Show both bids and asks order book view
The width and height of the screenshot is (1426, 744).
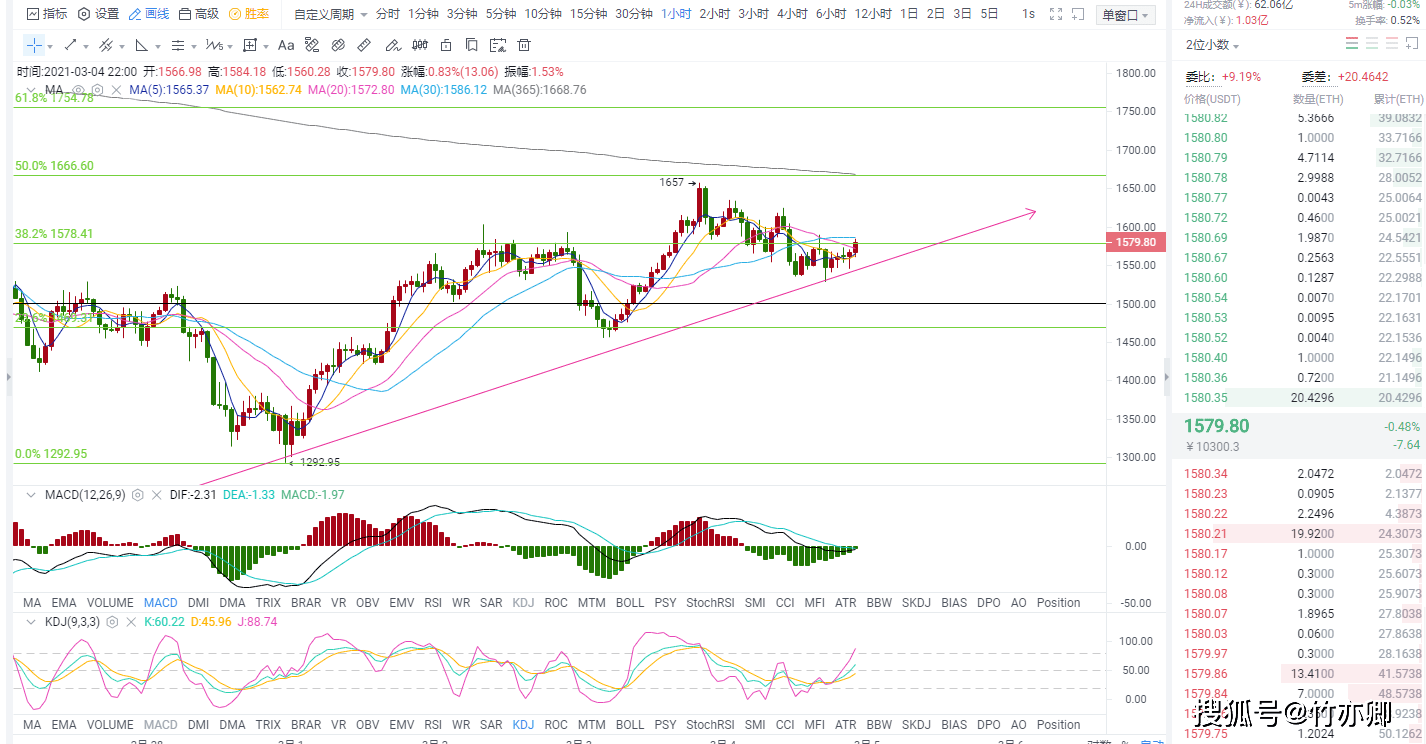pyautogui.click(x=1352, y=44)
